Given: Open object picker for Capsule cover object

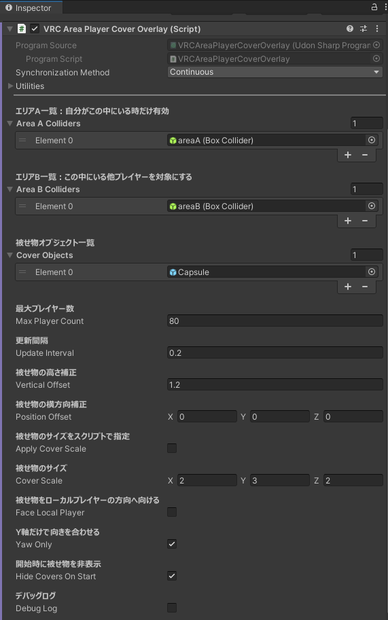Looking at the screenshot, I should 371,272.
